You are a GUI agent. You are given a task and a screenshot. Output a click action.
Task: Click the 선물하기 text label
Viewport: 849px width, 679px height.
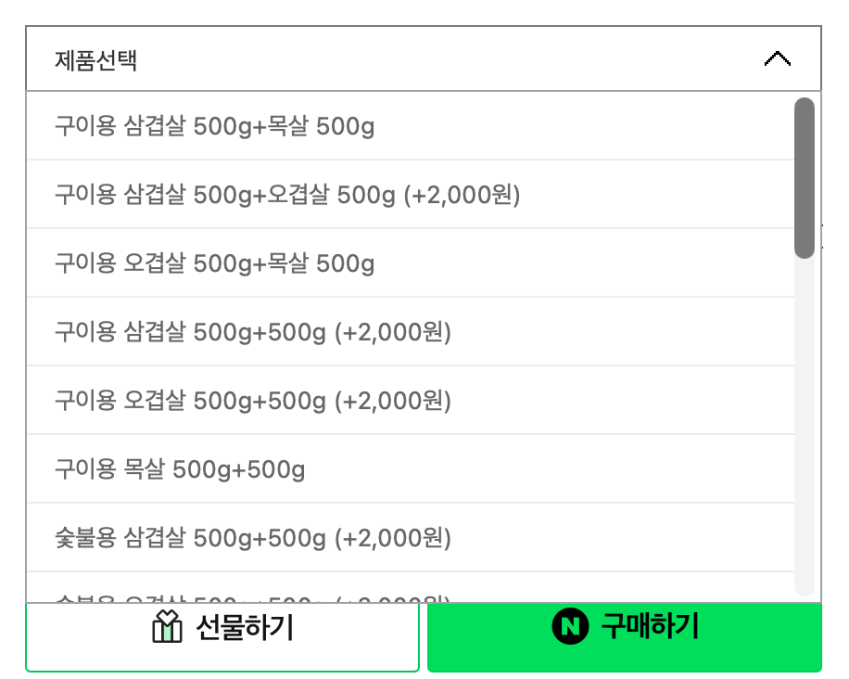[245, 628]
